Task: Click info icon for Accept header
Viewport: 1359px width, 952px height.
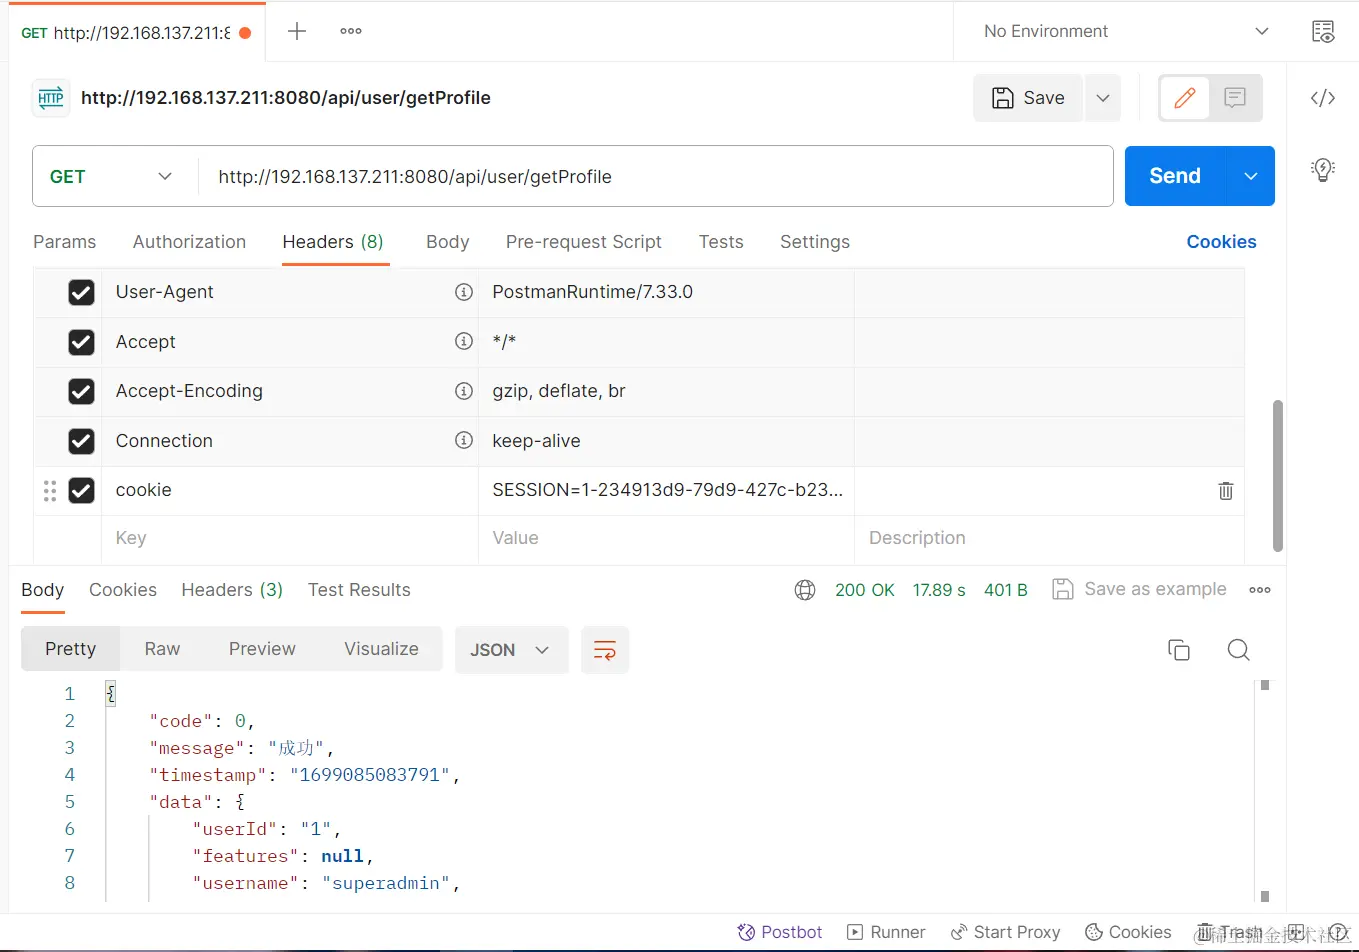Action: tap(464, 341)
